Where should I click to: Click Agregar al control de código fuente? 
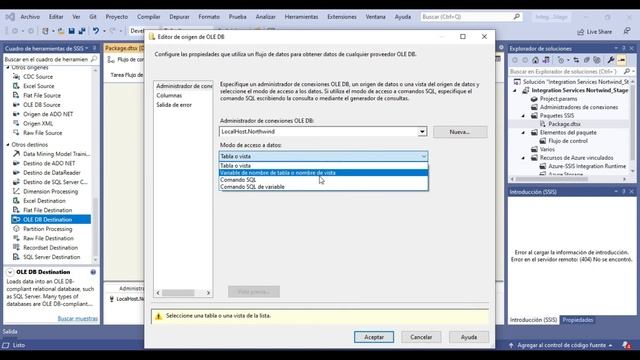coord(561,345)
